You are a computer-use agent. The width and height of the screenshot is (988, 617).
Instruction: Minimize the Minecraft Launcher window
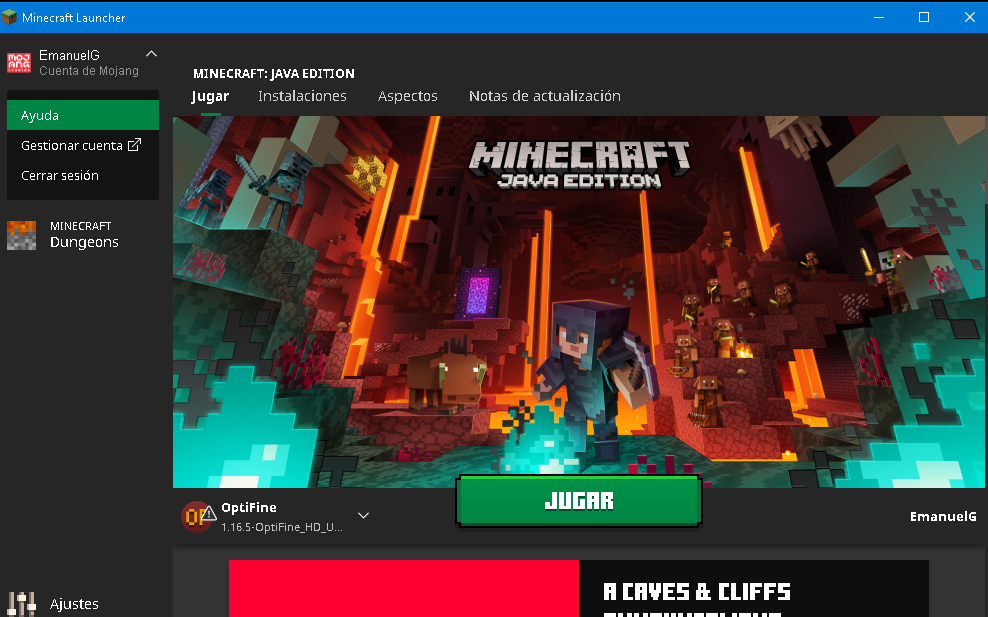[x=879, y=17]
